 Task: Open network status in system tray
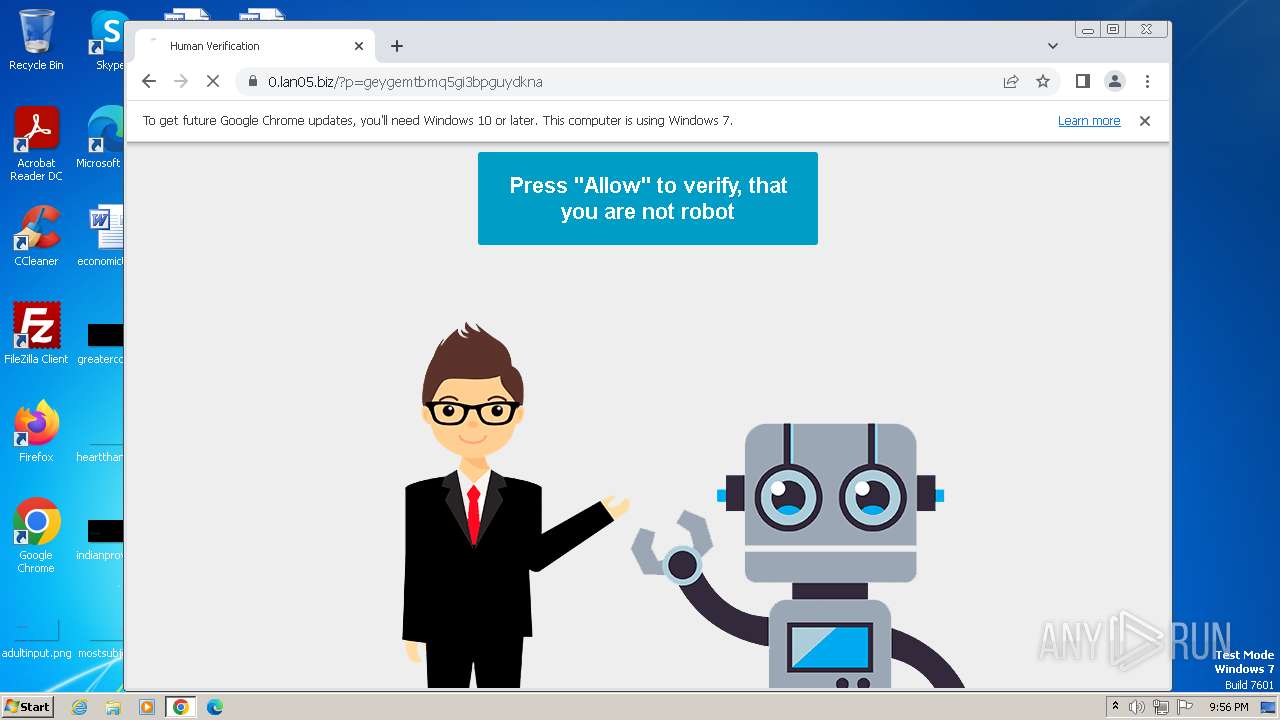tap(1161, 707)
